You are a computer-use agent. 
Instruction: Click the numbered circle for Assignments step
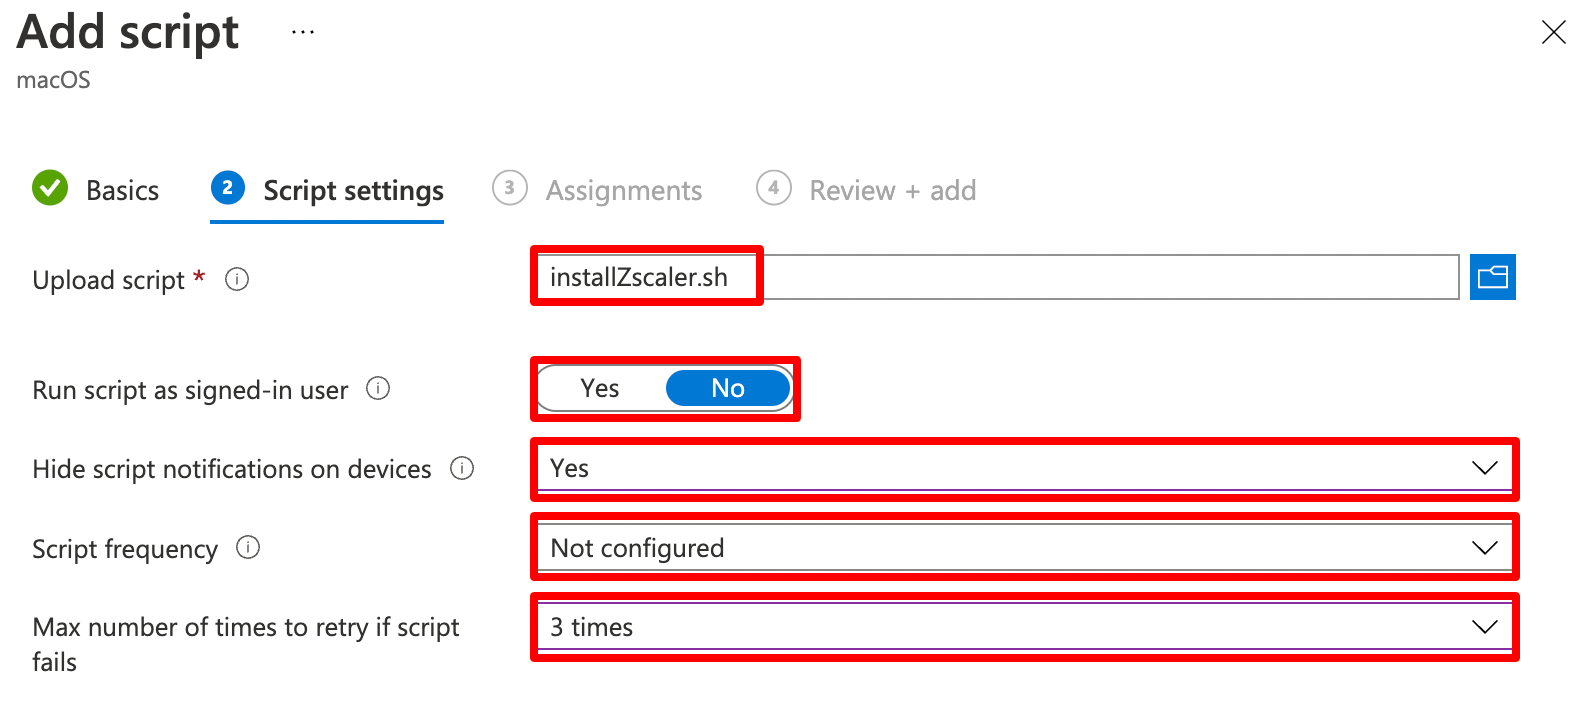(x=509, y=189)
